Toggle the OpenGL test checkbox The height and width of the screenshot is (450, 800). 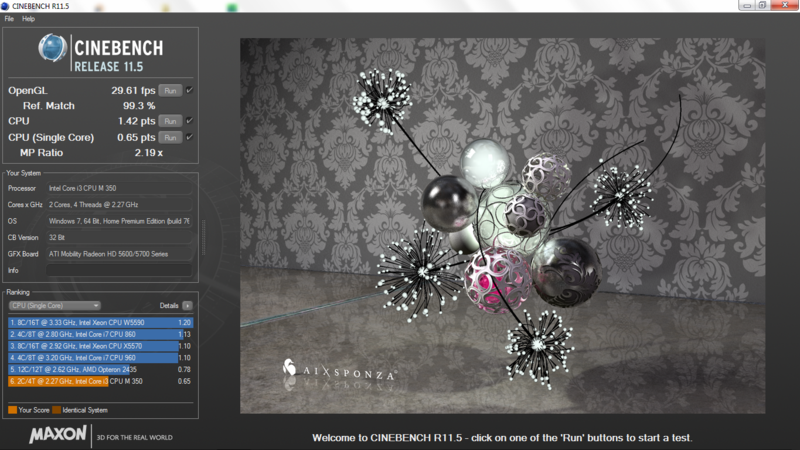pyautogui.click(x=189, y=90)
